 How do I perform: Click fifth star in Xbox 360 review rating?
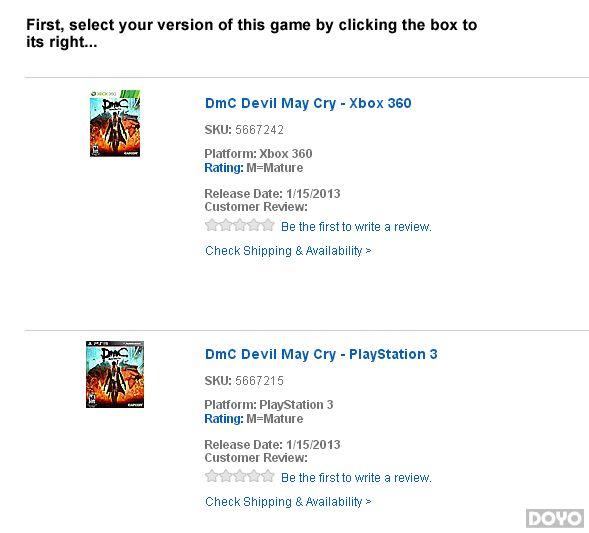pos(267,225)
